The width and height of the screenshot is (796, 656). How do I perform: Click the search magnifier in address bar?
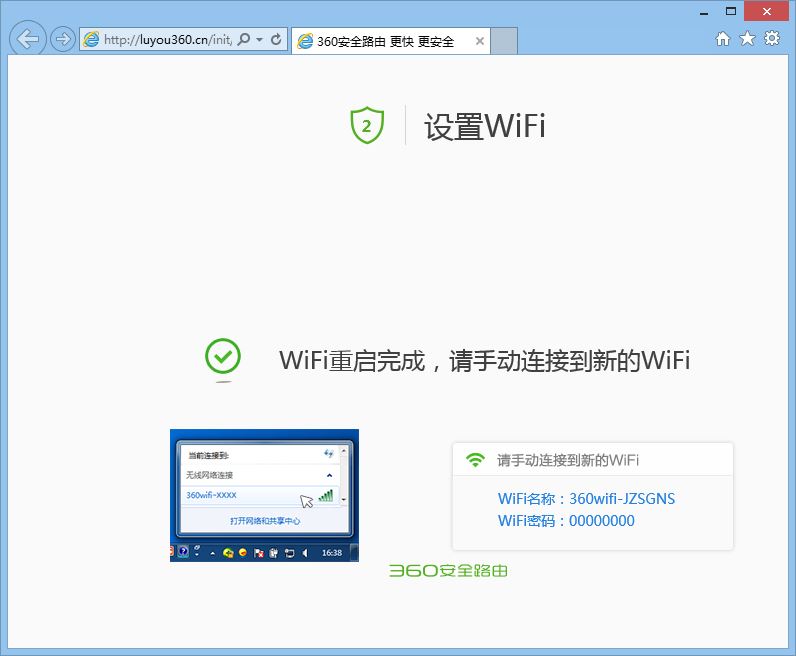[x=244, y=39]
